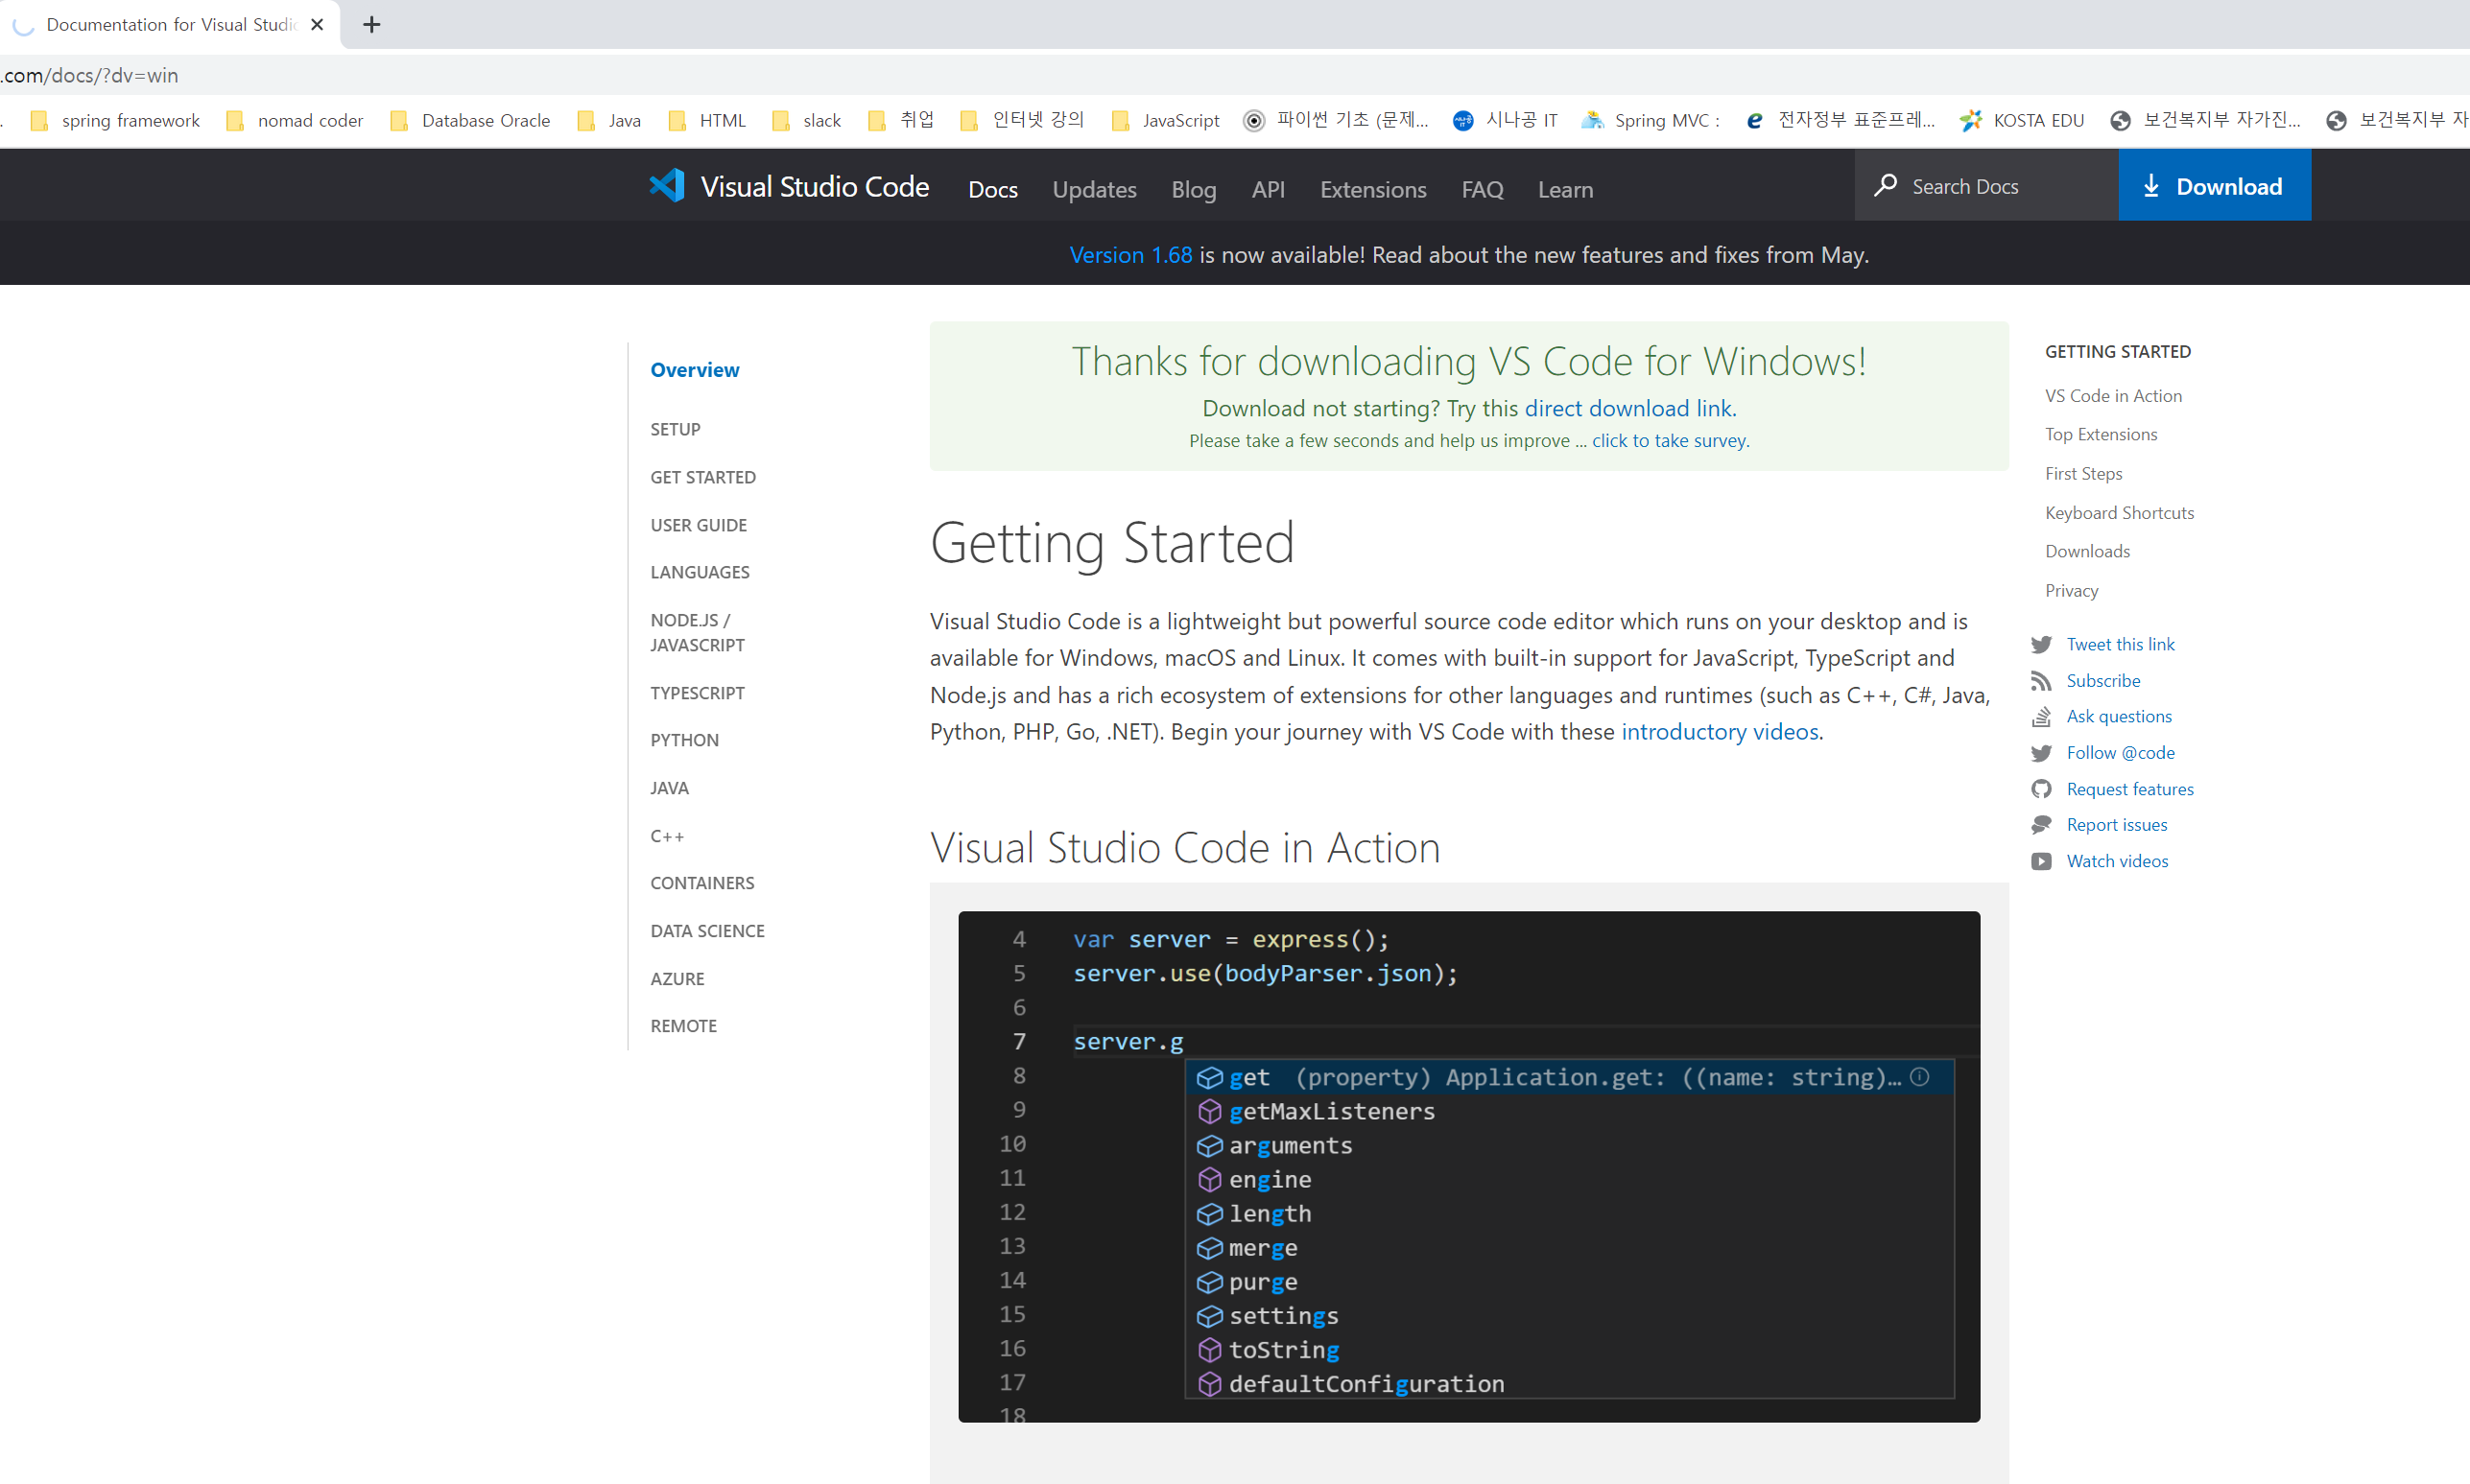2470x1484 pixels.
Task: Click the GitHub Request features icon
Action: (2041, 789)
